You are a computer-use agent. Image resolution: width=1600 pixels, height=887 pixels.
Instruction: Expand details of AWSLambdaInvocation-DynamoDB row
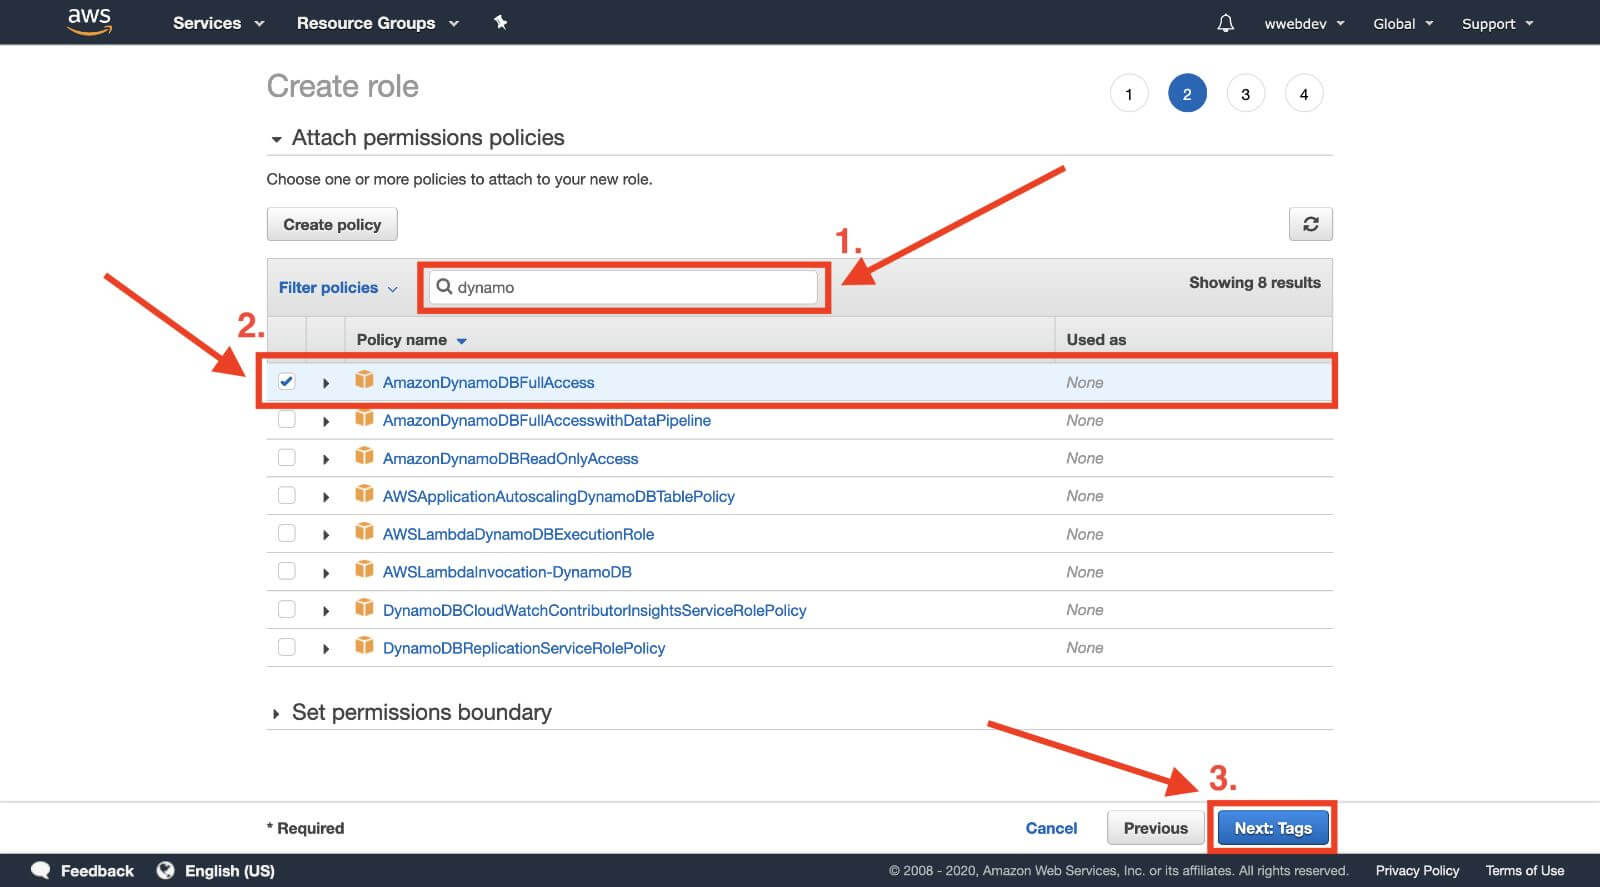pos(326,573)
